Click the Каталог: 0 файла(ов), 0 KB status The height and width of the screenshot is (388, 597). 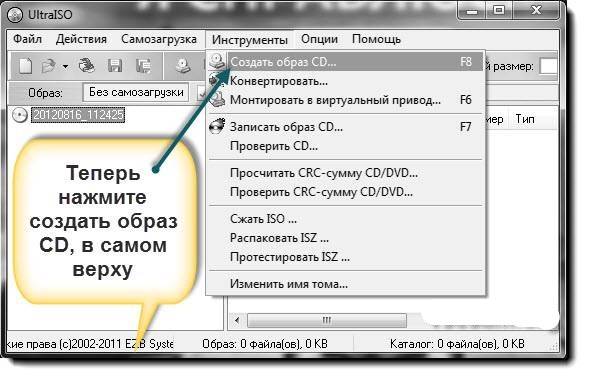[457, 344]
